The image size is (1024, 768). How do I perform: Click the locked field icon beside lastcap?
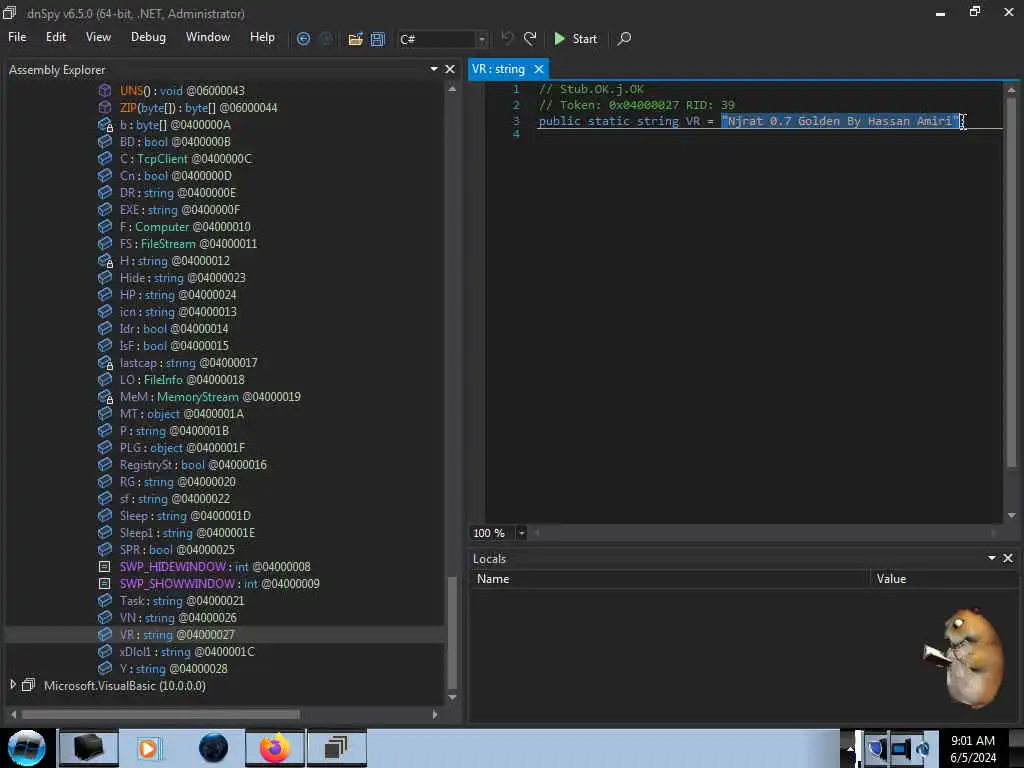[104, 362]
